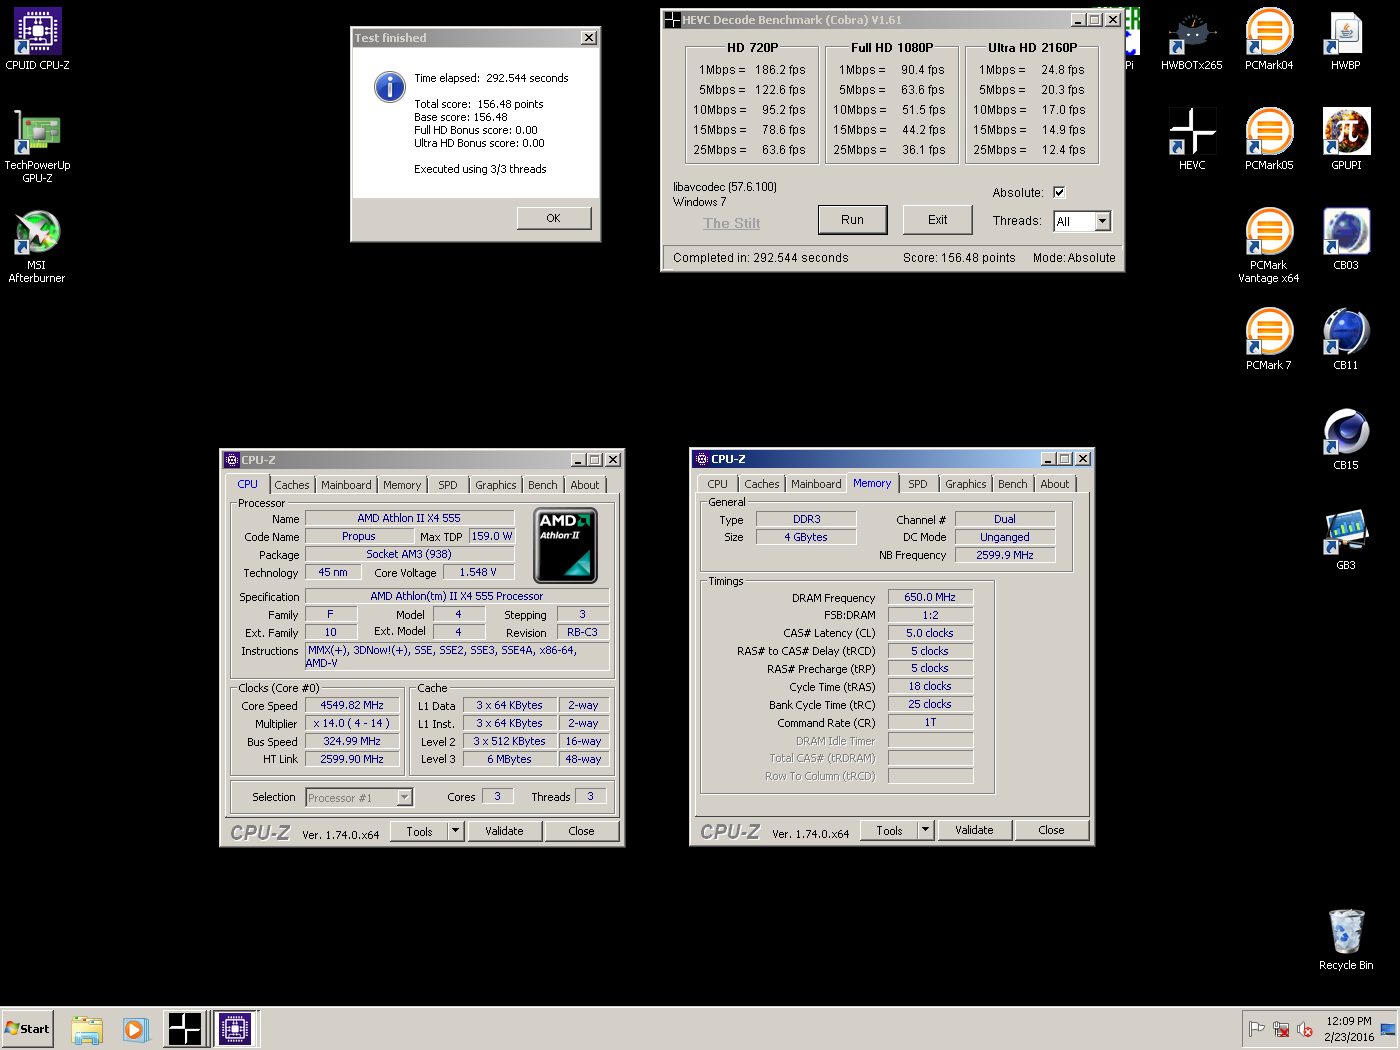
Task: Click OK in Test finished dialog
Action: [553, 218]
